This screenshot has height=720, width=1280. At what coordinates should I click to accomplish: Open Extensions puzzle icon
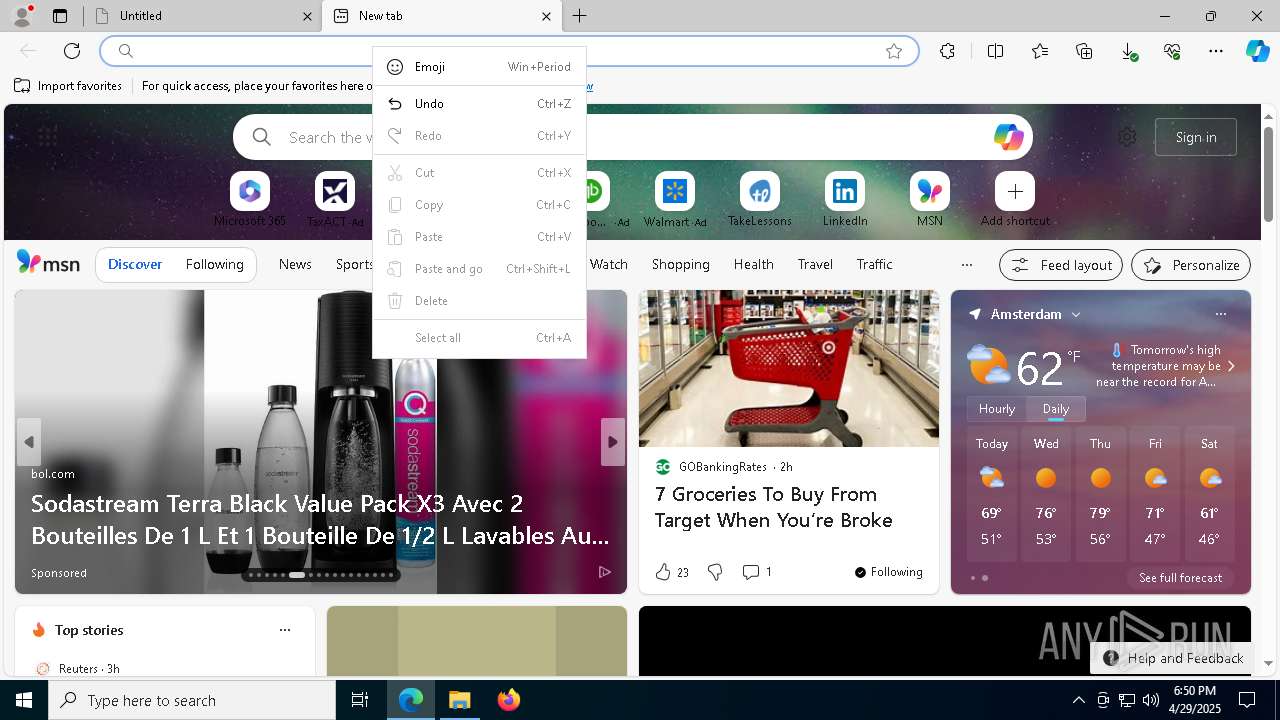click(x=947, y=51)
